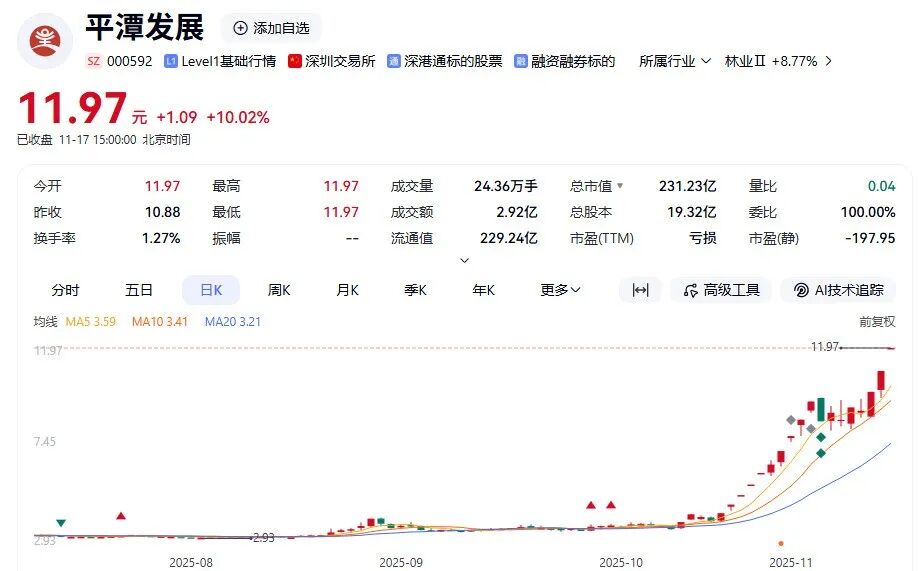
Task: Click the 昨收 value 10.88
Action: [163, 212]
